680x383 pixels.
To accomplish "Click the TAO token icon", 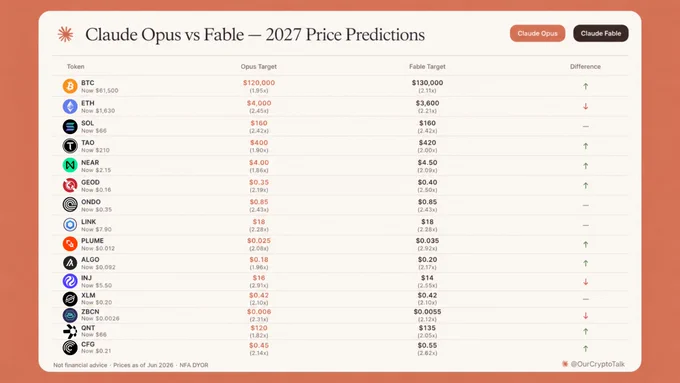I will click(70, 146).
